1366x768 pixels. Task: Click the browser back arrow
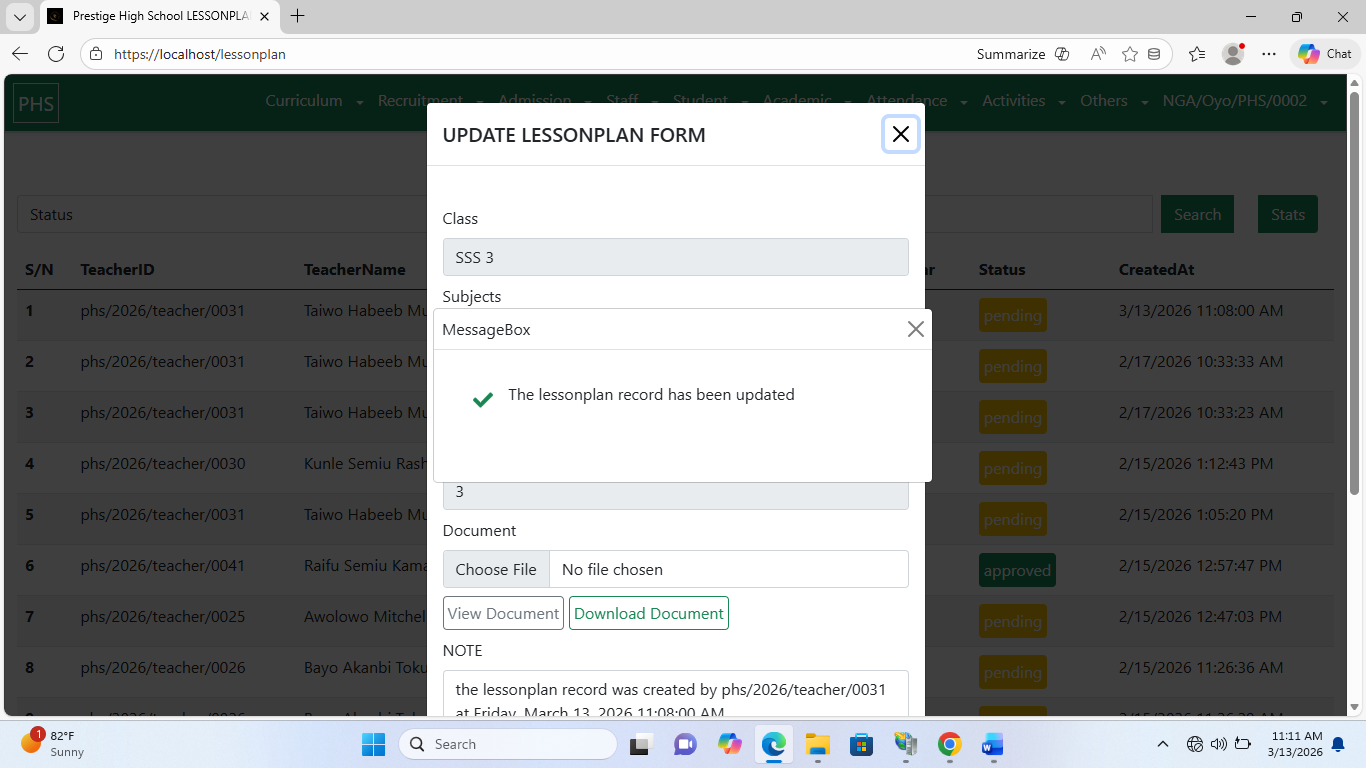[20, 54]
